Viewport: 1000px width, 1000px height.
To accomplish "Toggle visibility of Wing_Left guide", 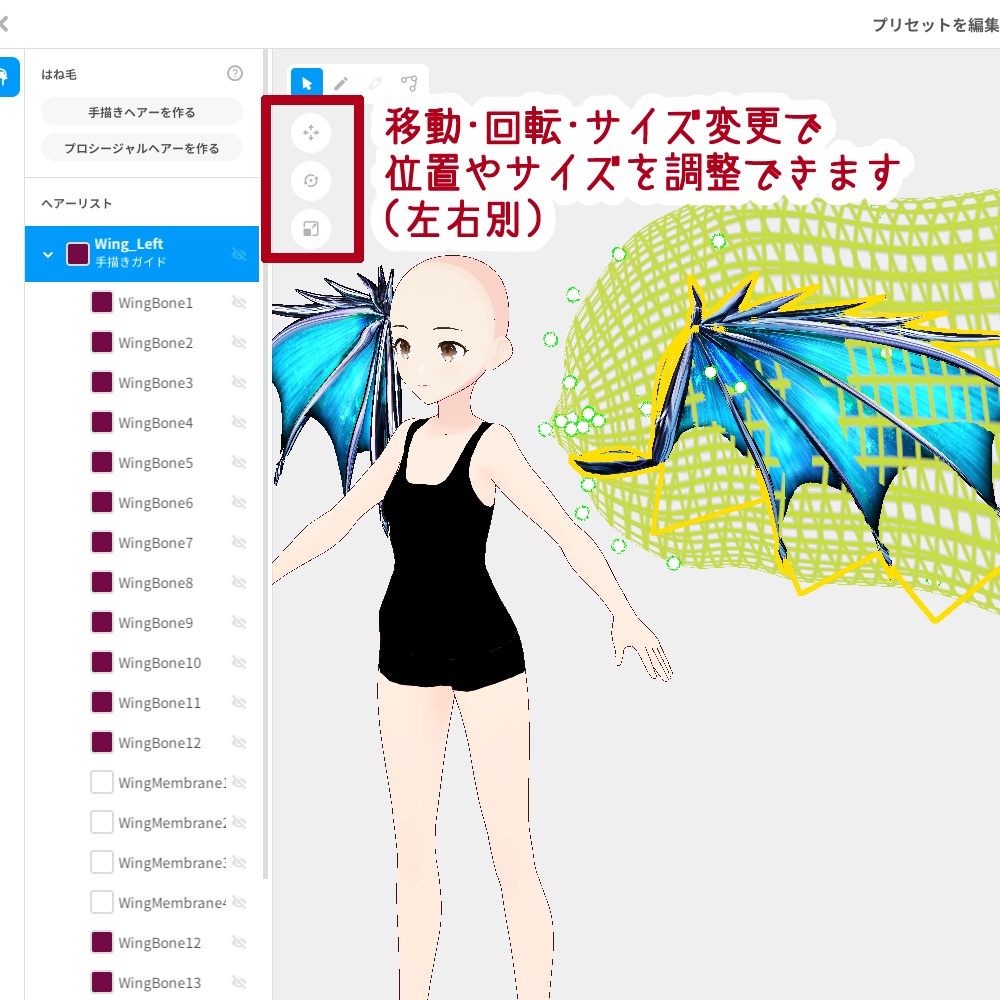I will click(x=237, y=253).
